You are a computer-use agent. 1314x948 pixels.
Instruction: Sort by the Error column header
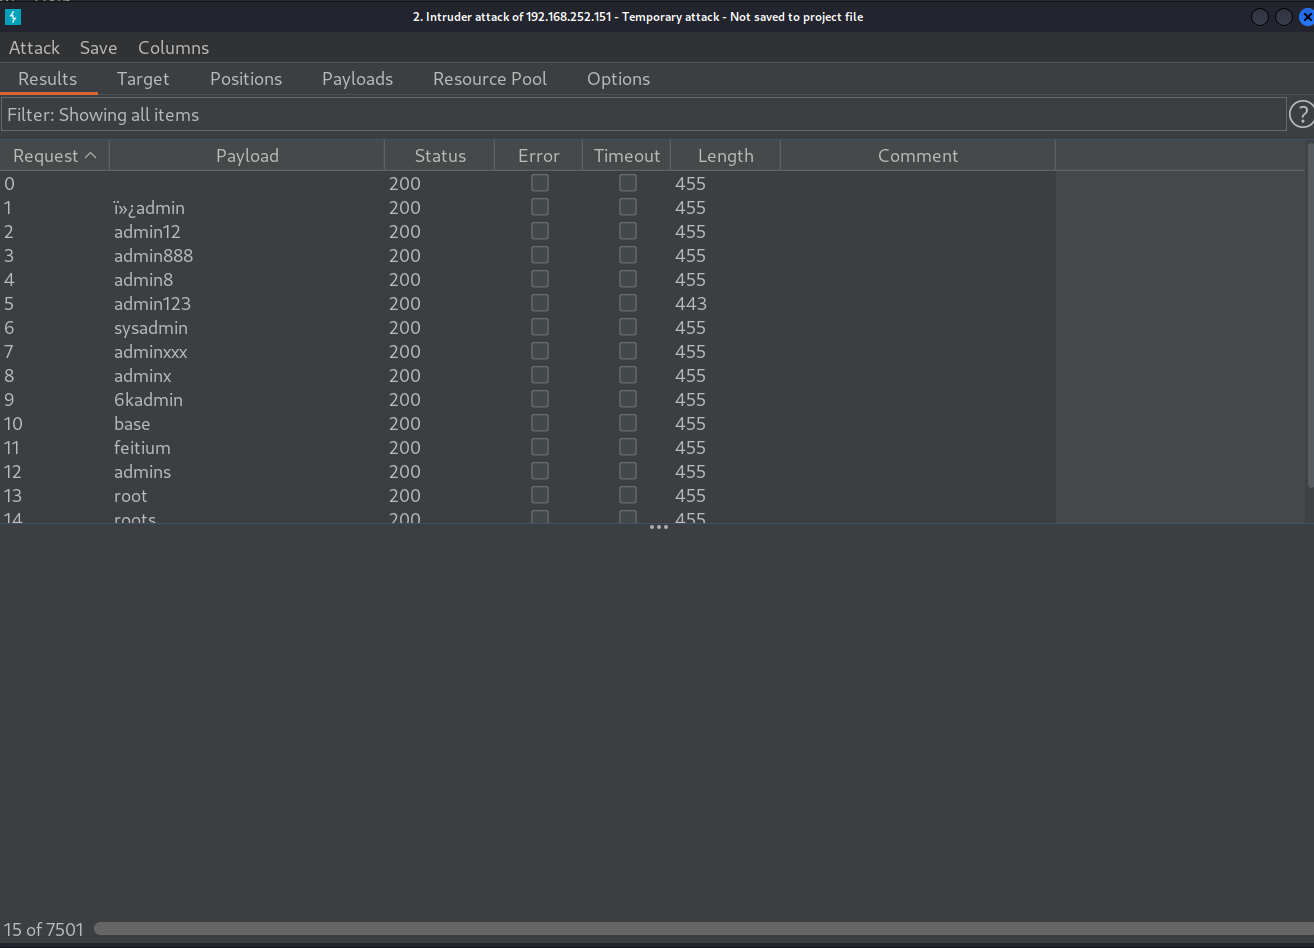point(538,156)
